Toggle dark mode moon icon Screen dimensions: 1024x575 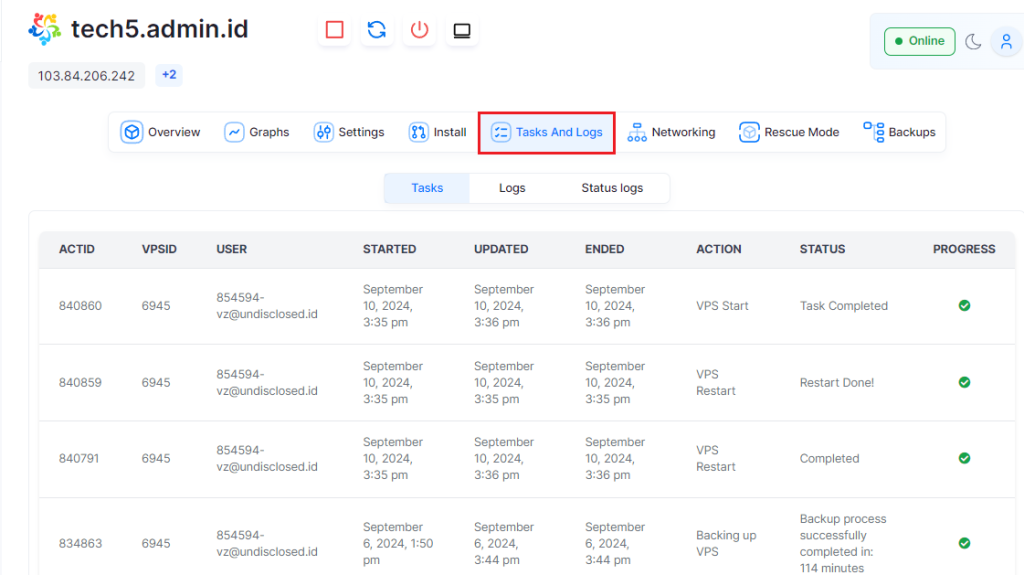pyautogui.click(x=973, y=41)
